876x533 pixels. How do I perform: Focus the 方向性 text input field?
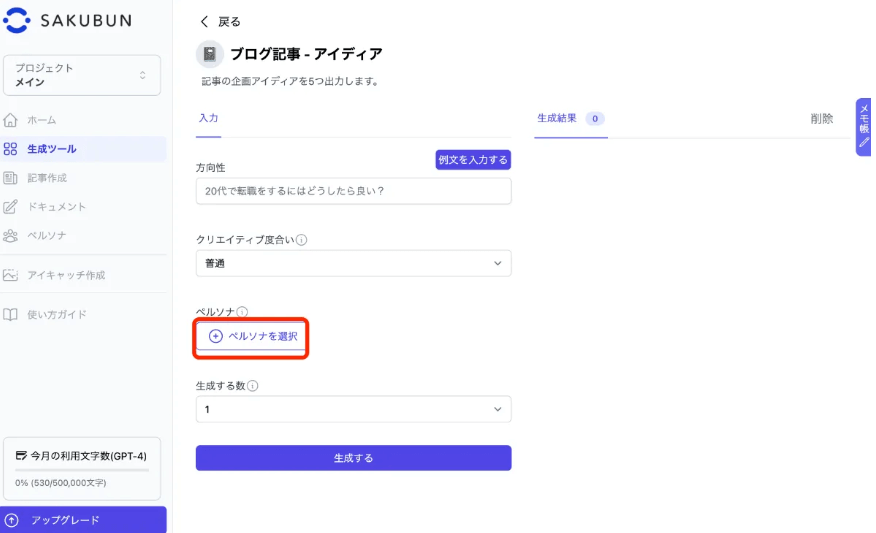click(353, 191)
